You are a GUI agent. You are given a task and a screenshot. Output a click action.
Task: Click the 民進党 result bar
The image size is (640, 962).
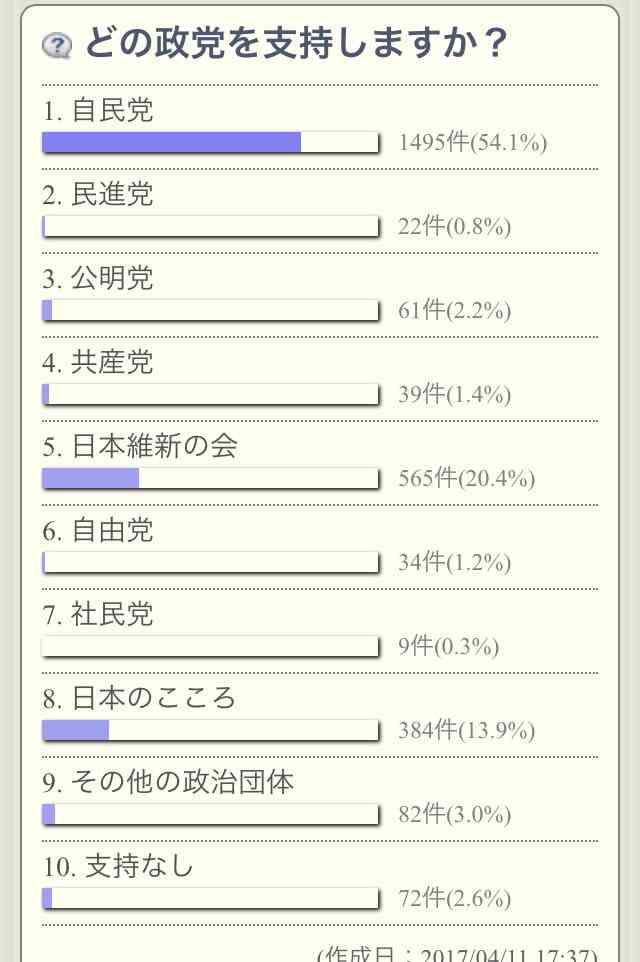(x=211, y=226)
